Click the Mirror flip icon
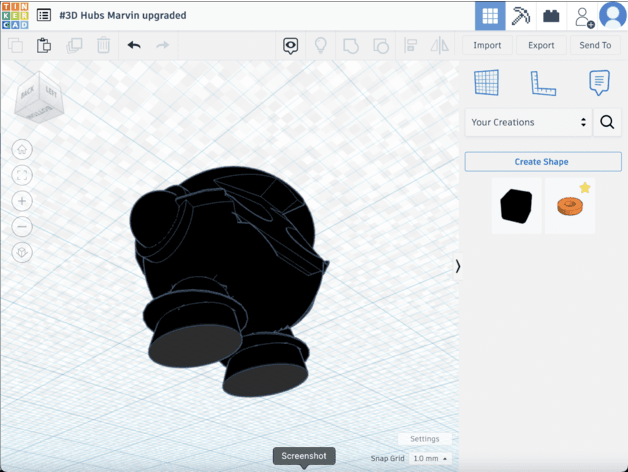 440,45
